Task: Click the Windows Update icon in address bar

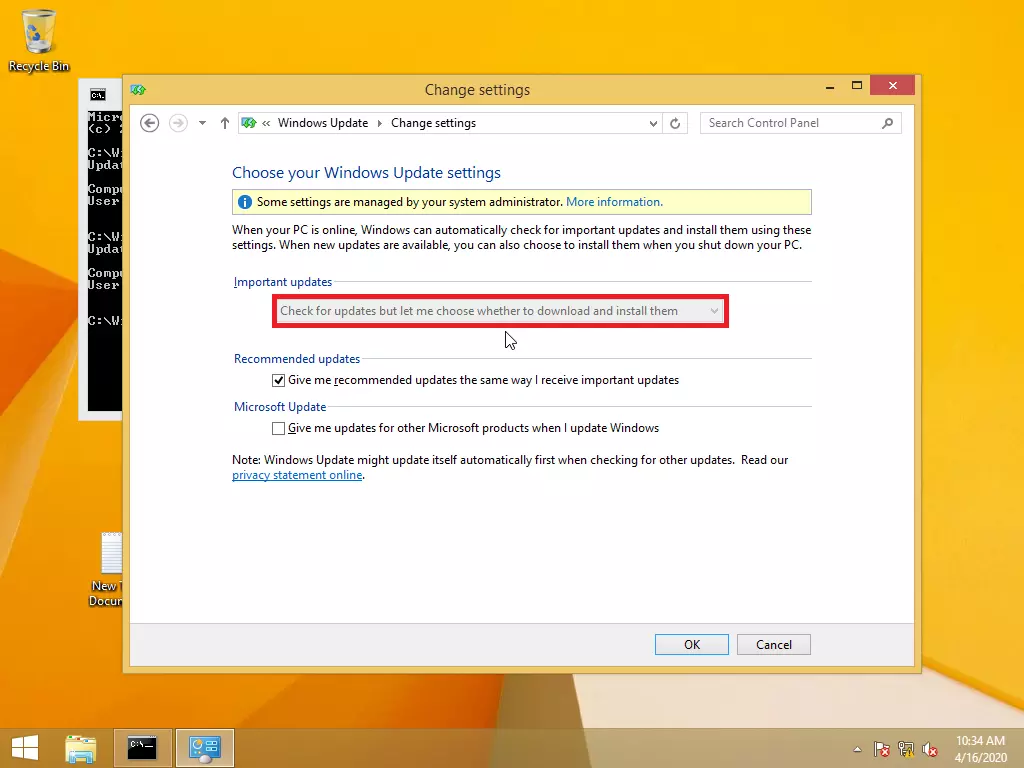Action: tap(249, 123)
